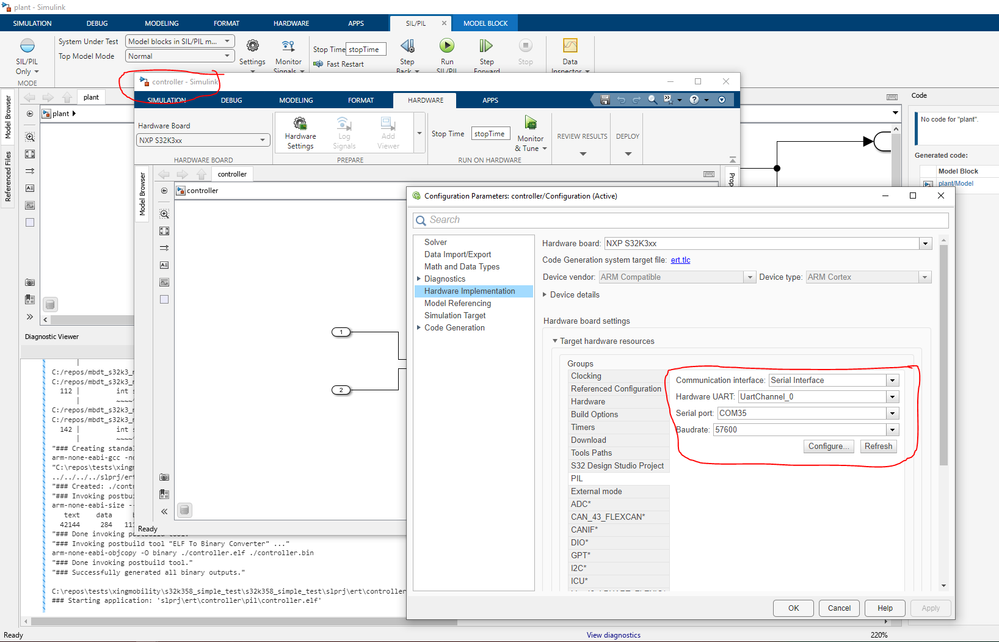Click Fit to View icon in controller palette
This screenshot has width=999, height=642.
(164, 231)
